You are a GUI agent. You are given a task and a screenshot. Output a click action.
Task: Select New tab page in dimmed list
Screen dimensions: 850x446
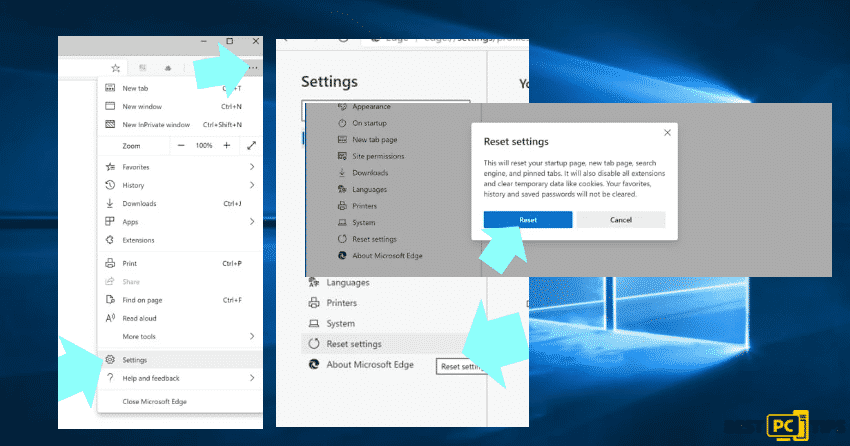click(375, 139)
